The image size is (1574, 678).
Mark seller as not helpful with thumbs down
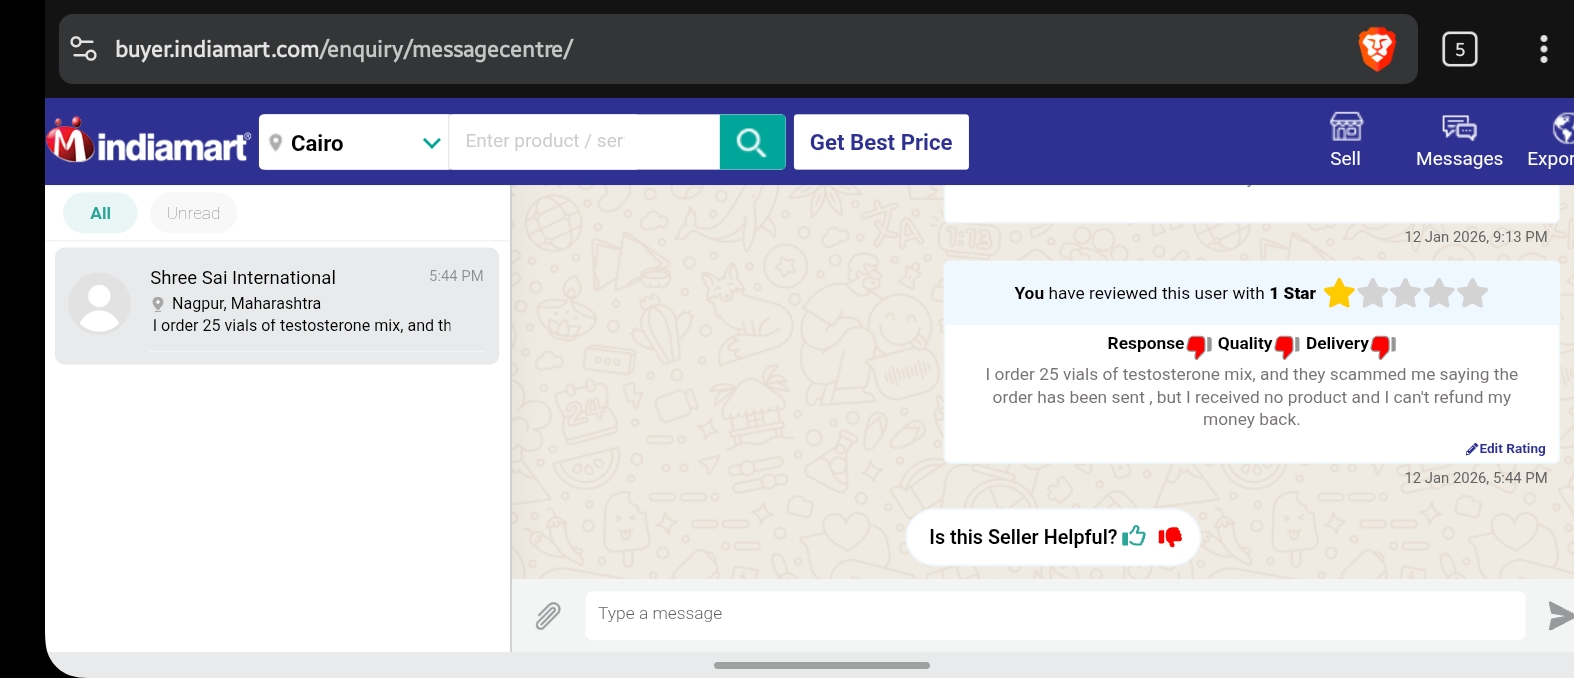(1170, 537)
